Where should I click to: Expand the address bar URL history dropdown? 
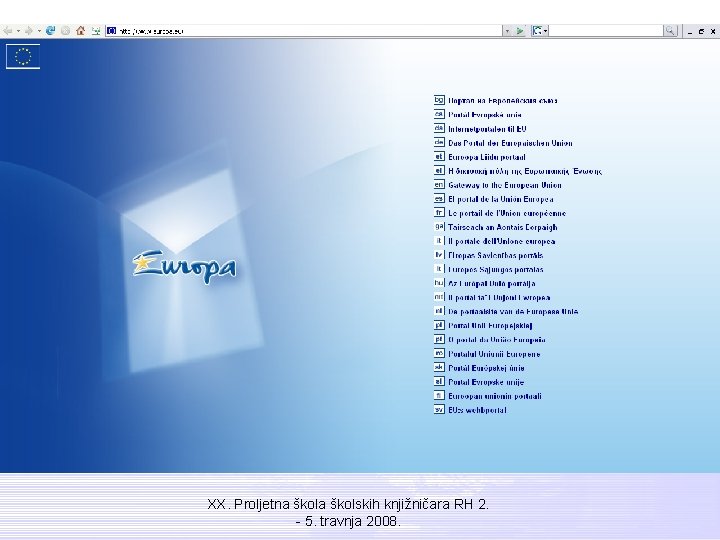[507, 31]
